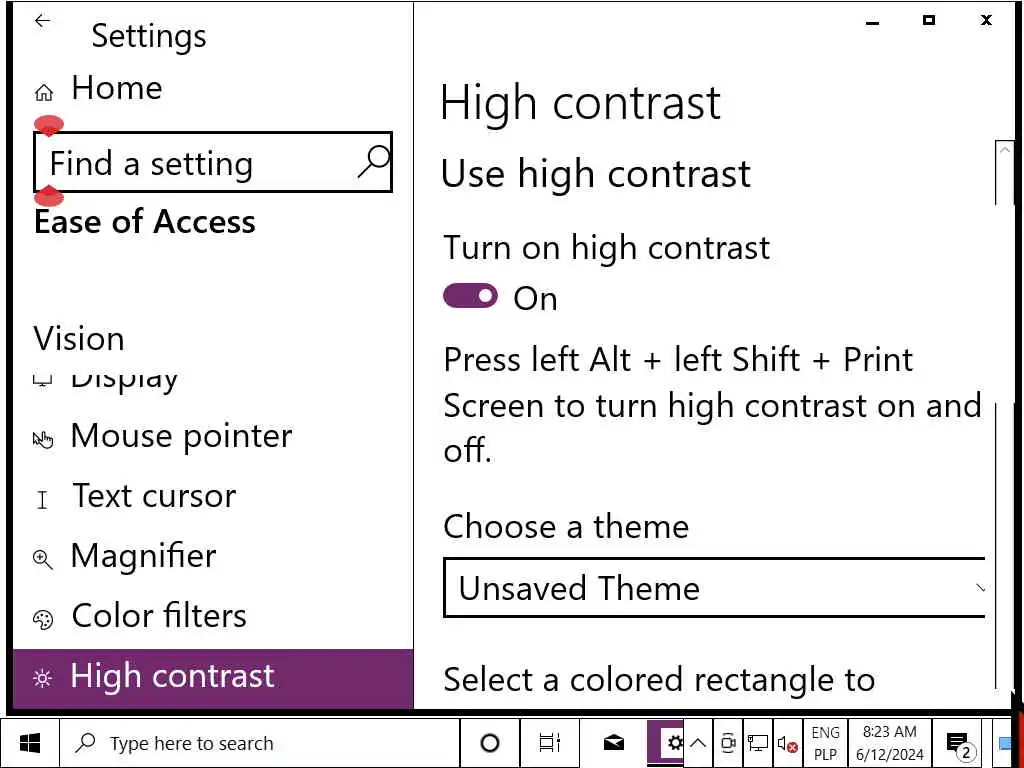Open Text cursor settings
This screenshot has width=1024, height=768.
[154, 497]
